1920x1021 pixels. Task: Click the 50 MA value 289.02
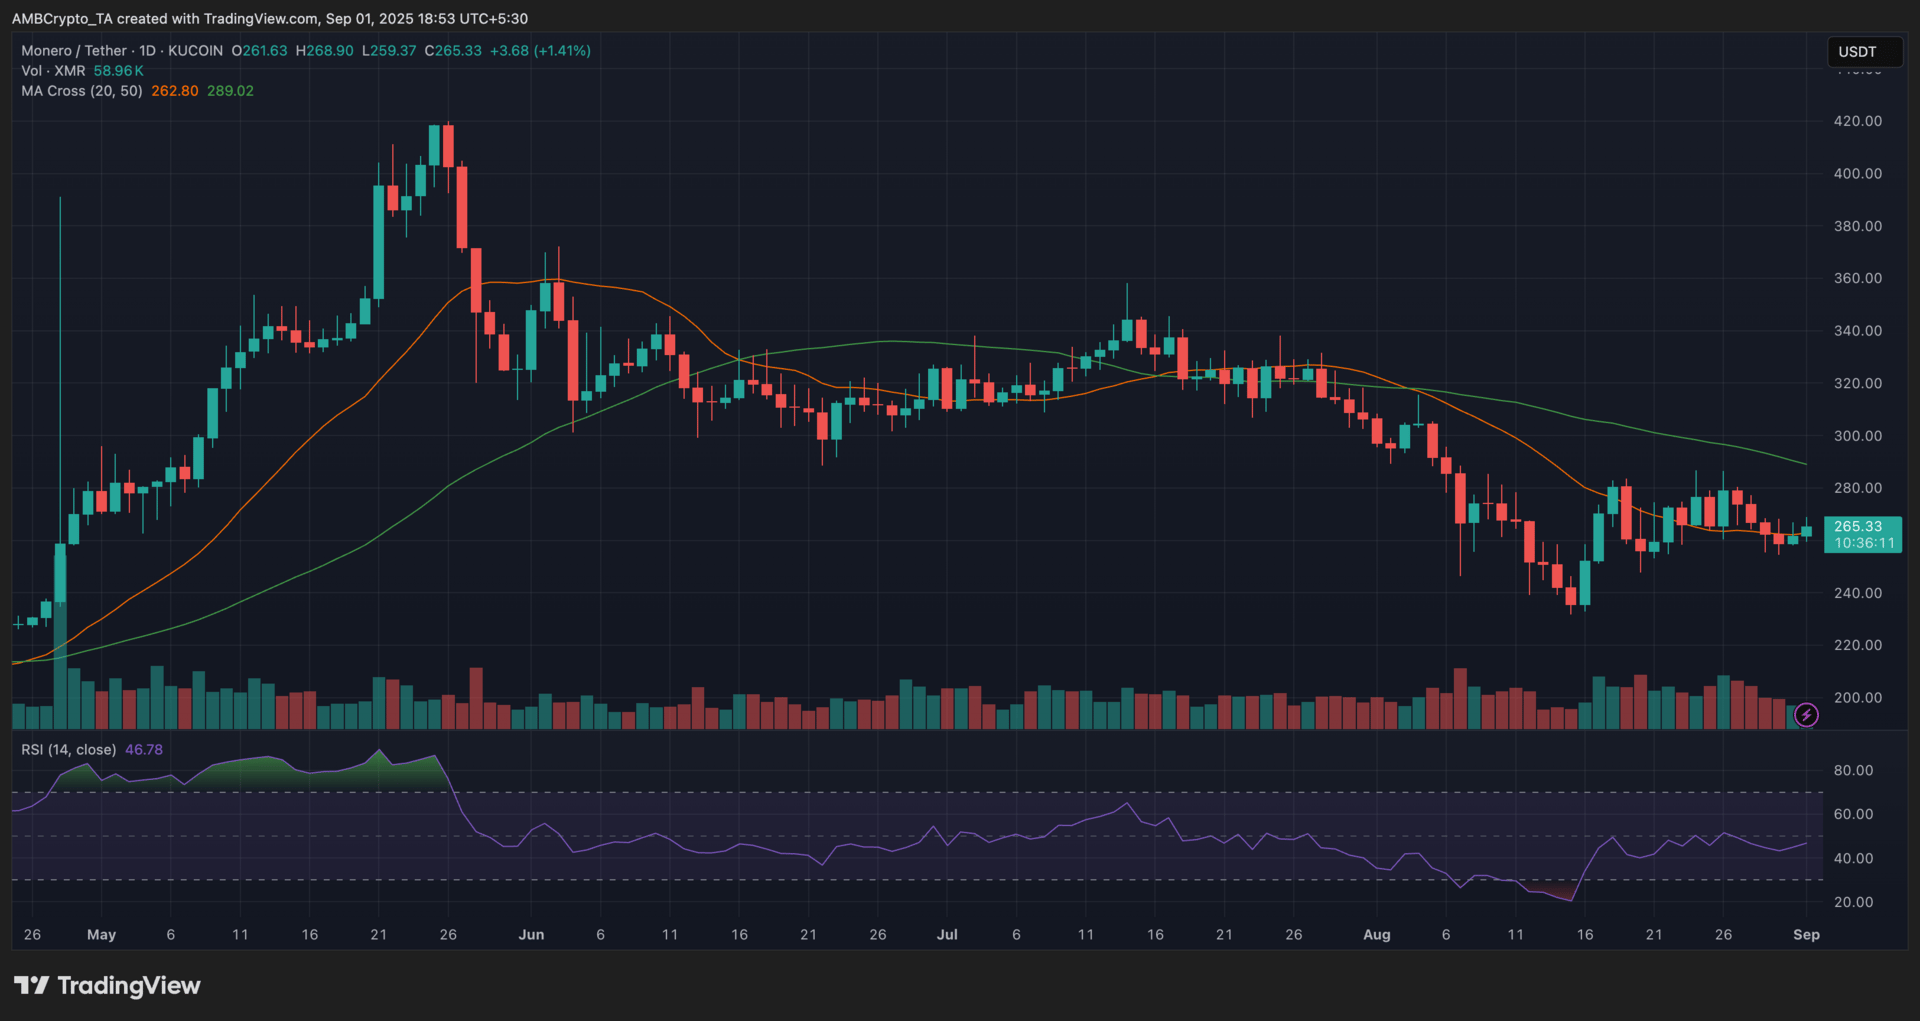pyautogui.click(x=230, y=91)
